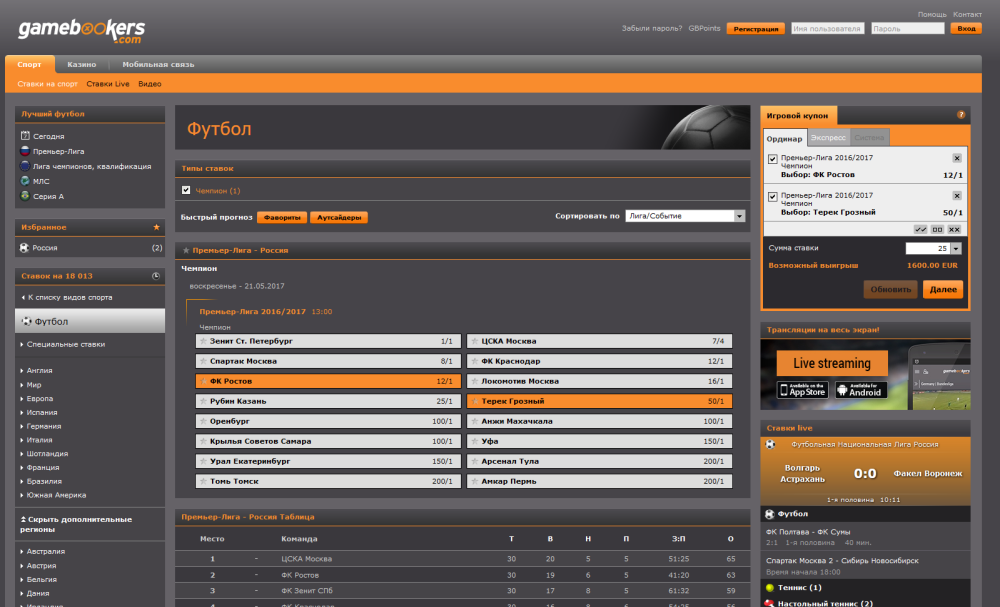Deselect the highlighted Терек Грозный 50/1 odds

pos(599,401)
